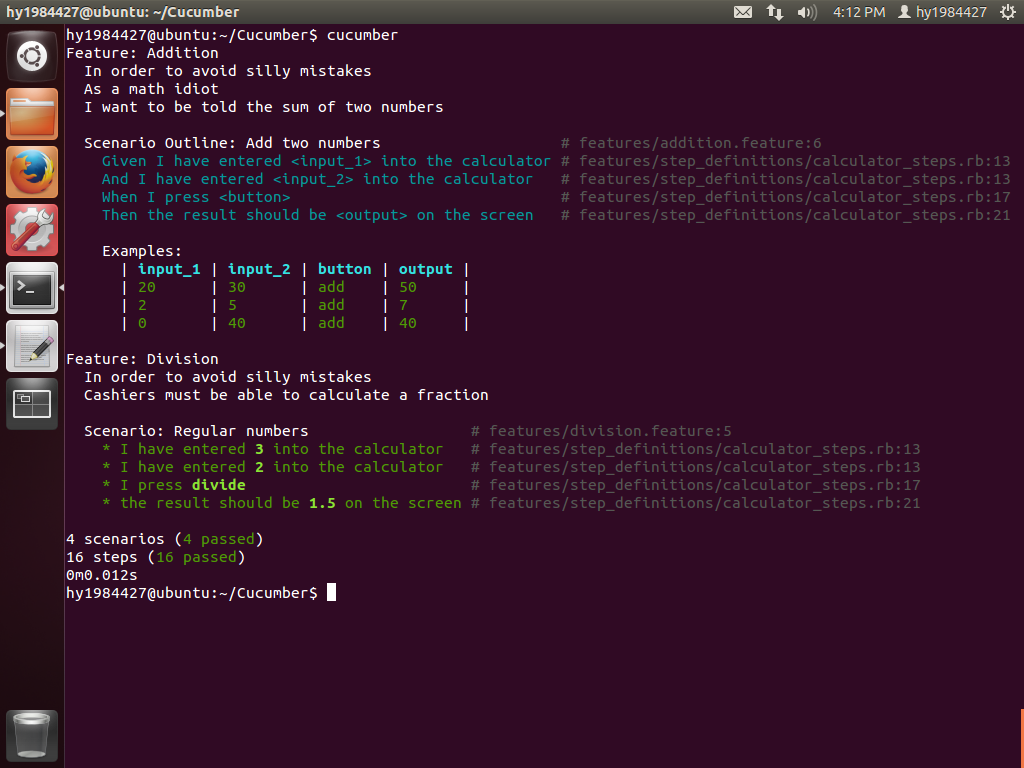This screenshot has width=1024, height=768.
Task: Click the 'output' table header
Action: click(x=425, y=269)
